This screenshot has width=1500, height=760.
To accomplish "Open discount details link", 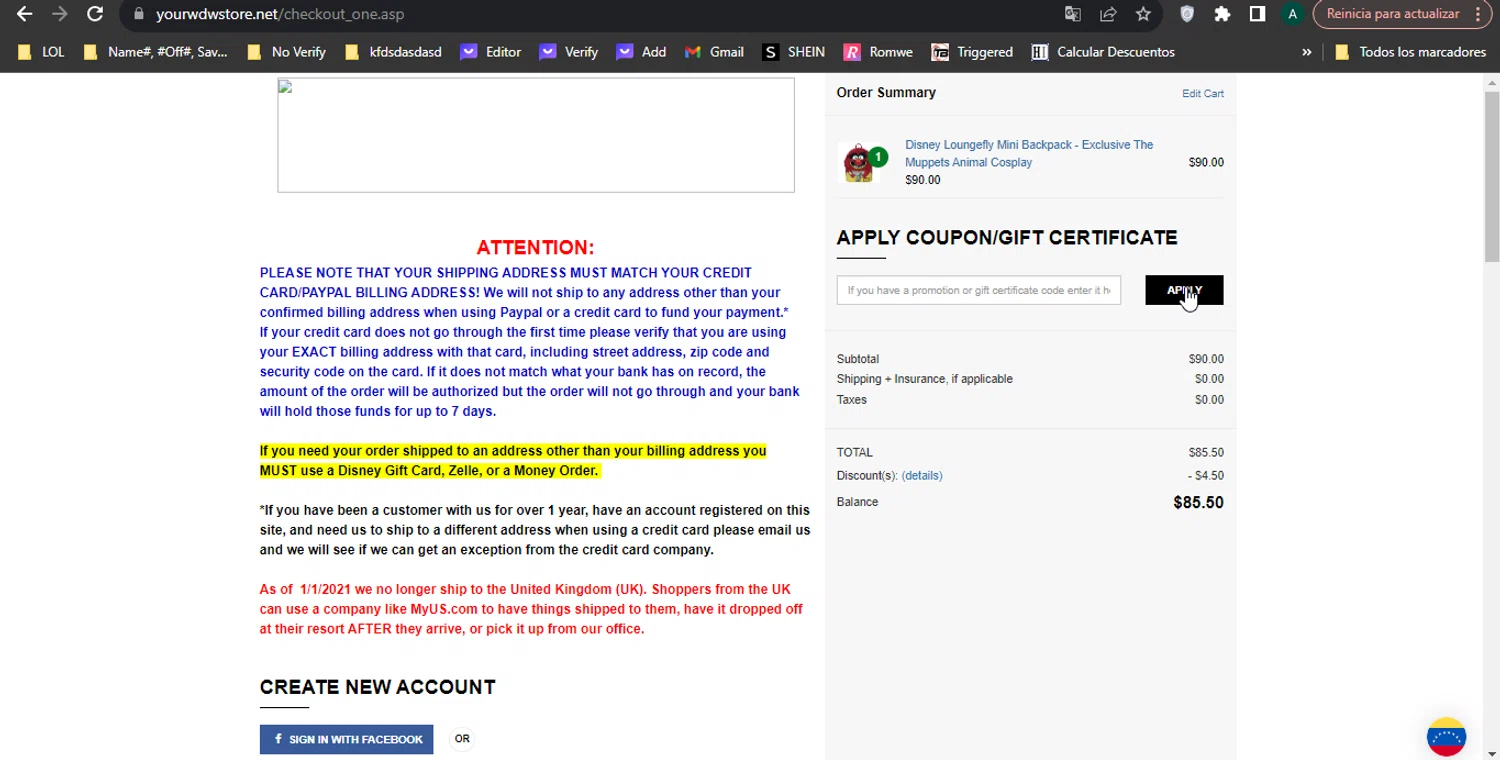I will [x=921, y=476].
